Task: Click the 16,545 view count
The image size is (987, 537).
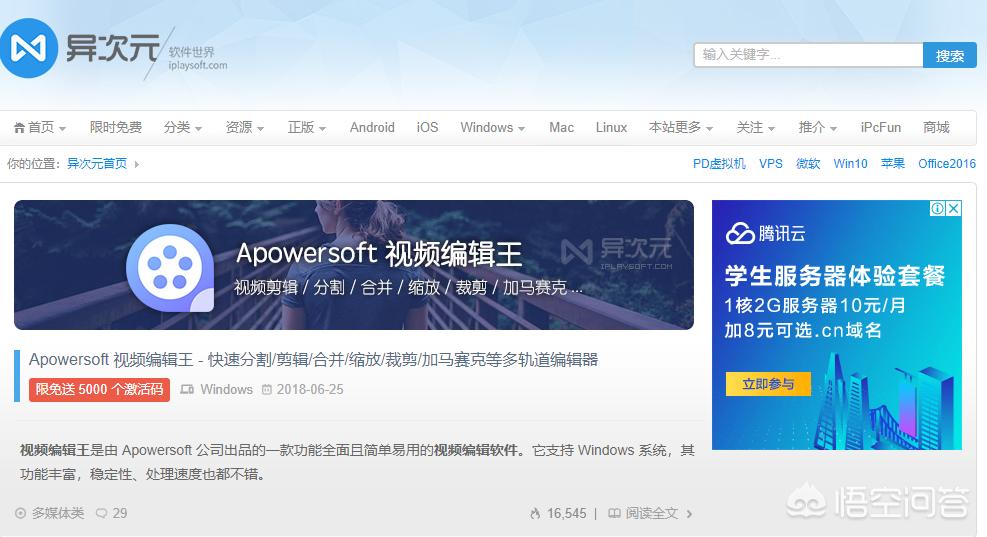Action: click(x=567, y=514)
